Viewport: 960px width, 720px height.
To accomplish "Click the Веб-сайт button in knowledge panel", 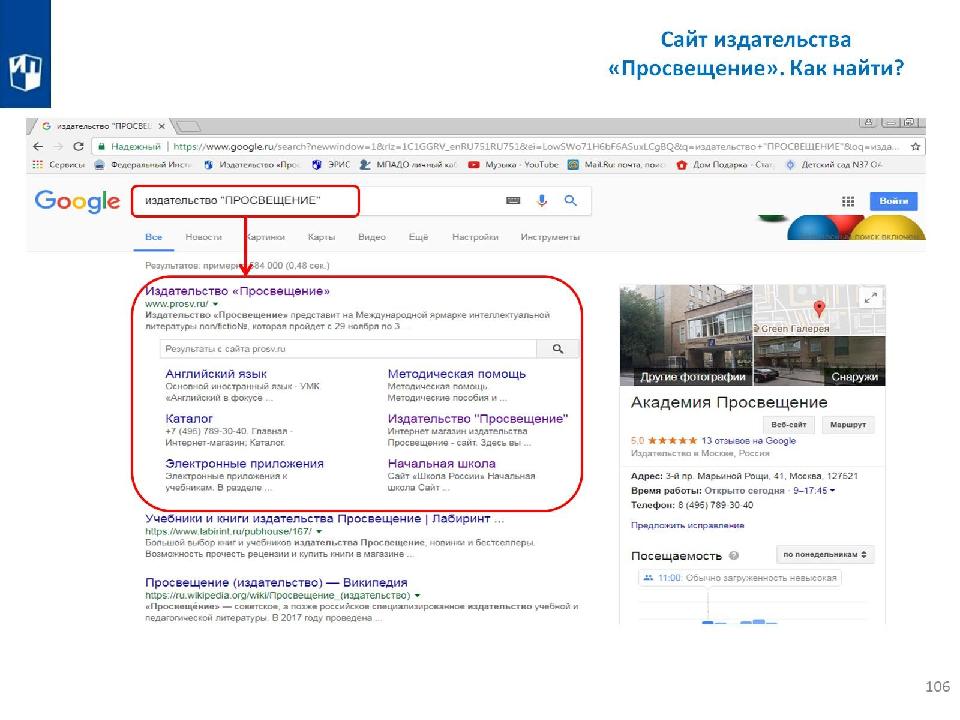I will click(787, 425).
